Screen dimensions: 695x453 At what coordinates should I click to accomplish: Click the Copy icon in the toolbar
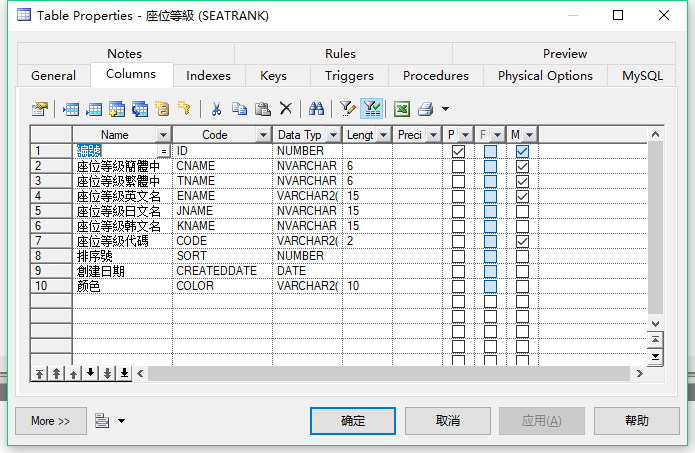[239, 109]
